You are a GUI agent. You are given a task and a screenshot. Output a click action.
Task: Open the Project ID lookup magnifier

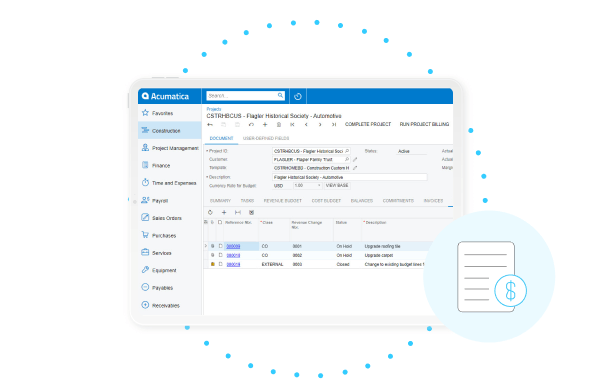click(x=347, y=151)
